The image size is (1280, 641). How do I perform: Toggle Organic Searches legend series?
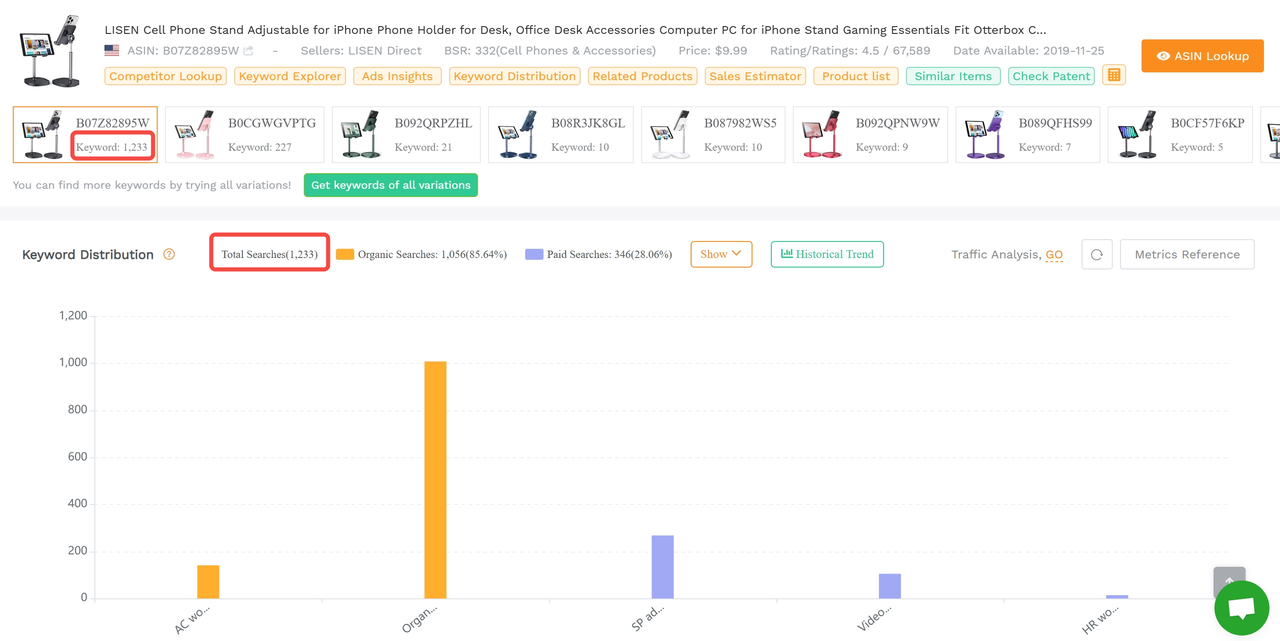pos(421,254)
